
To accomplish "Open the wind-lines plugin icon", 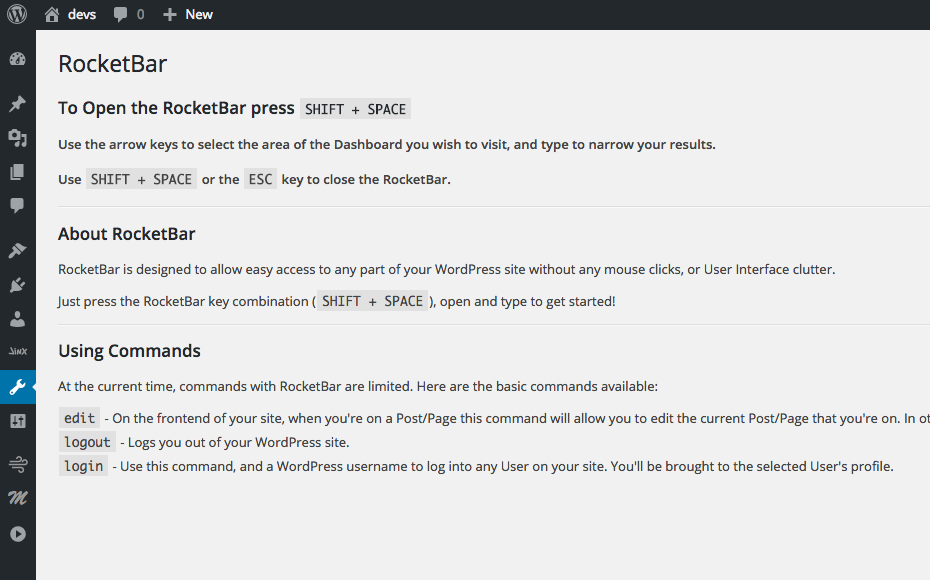I will pos(18,464).
